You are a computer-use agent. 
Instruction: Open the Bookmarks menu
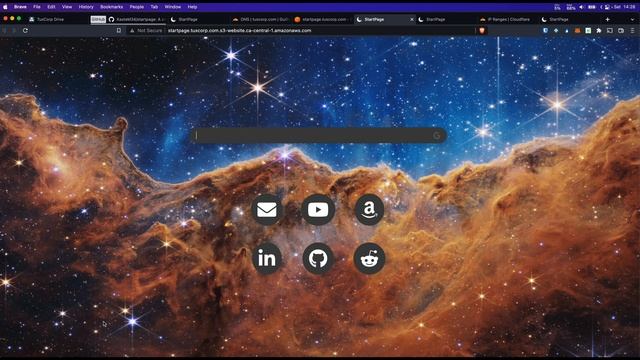pyautogui.click(x=111, y=7)
